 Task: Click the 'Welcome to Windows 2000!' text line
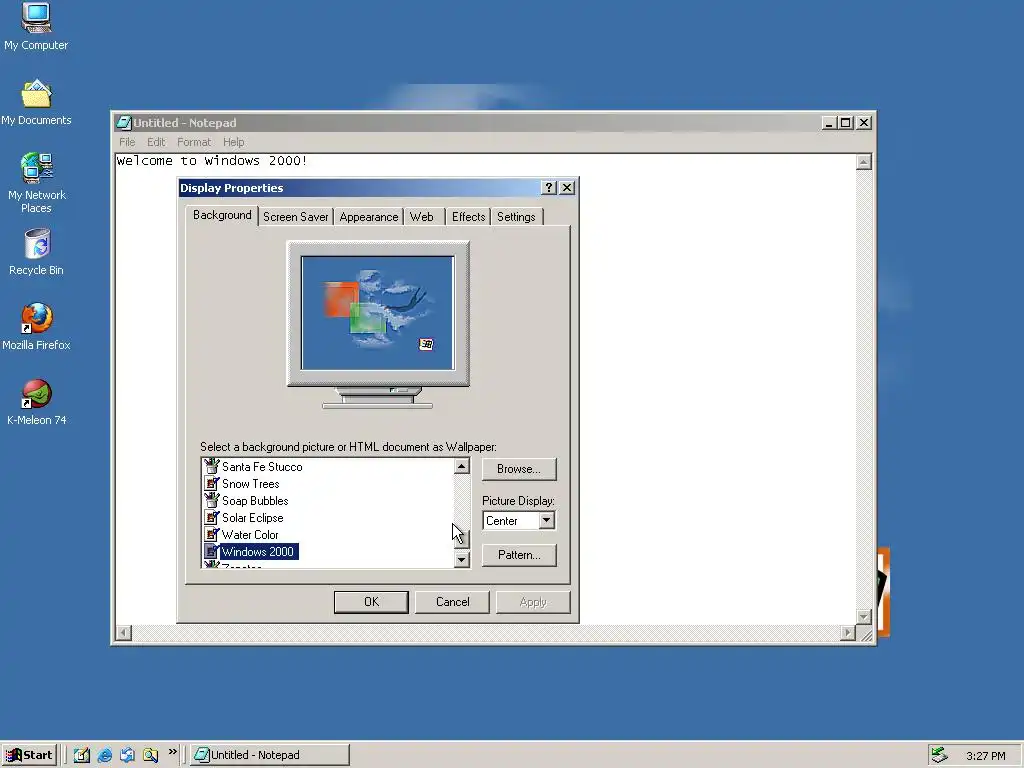pos(212,161)
